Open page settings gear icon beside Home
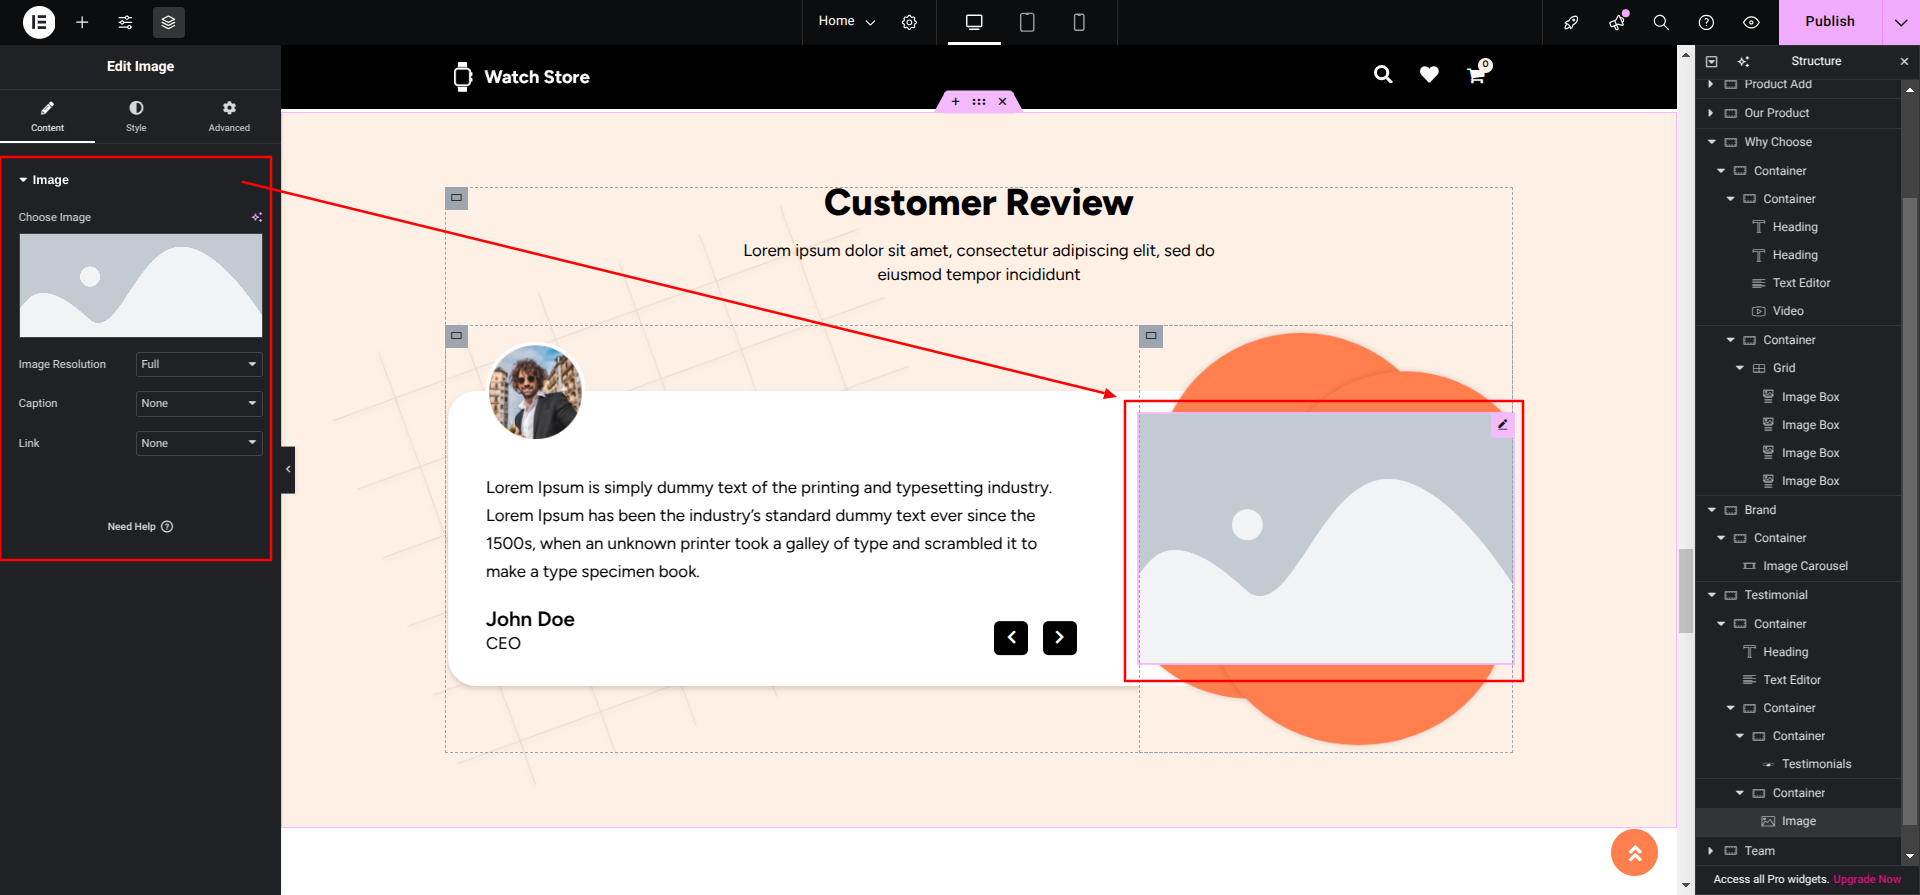 click(909, 22)
